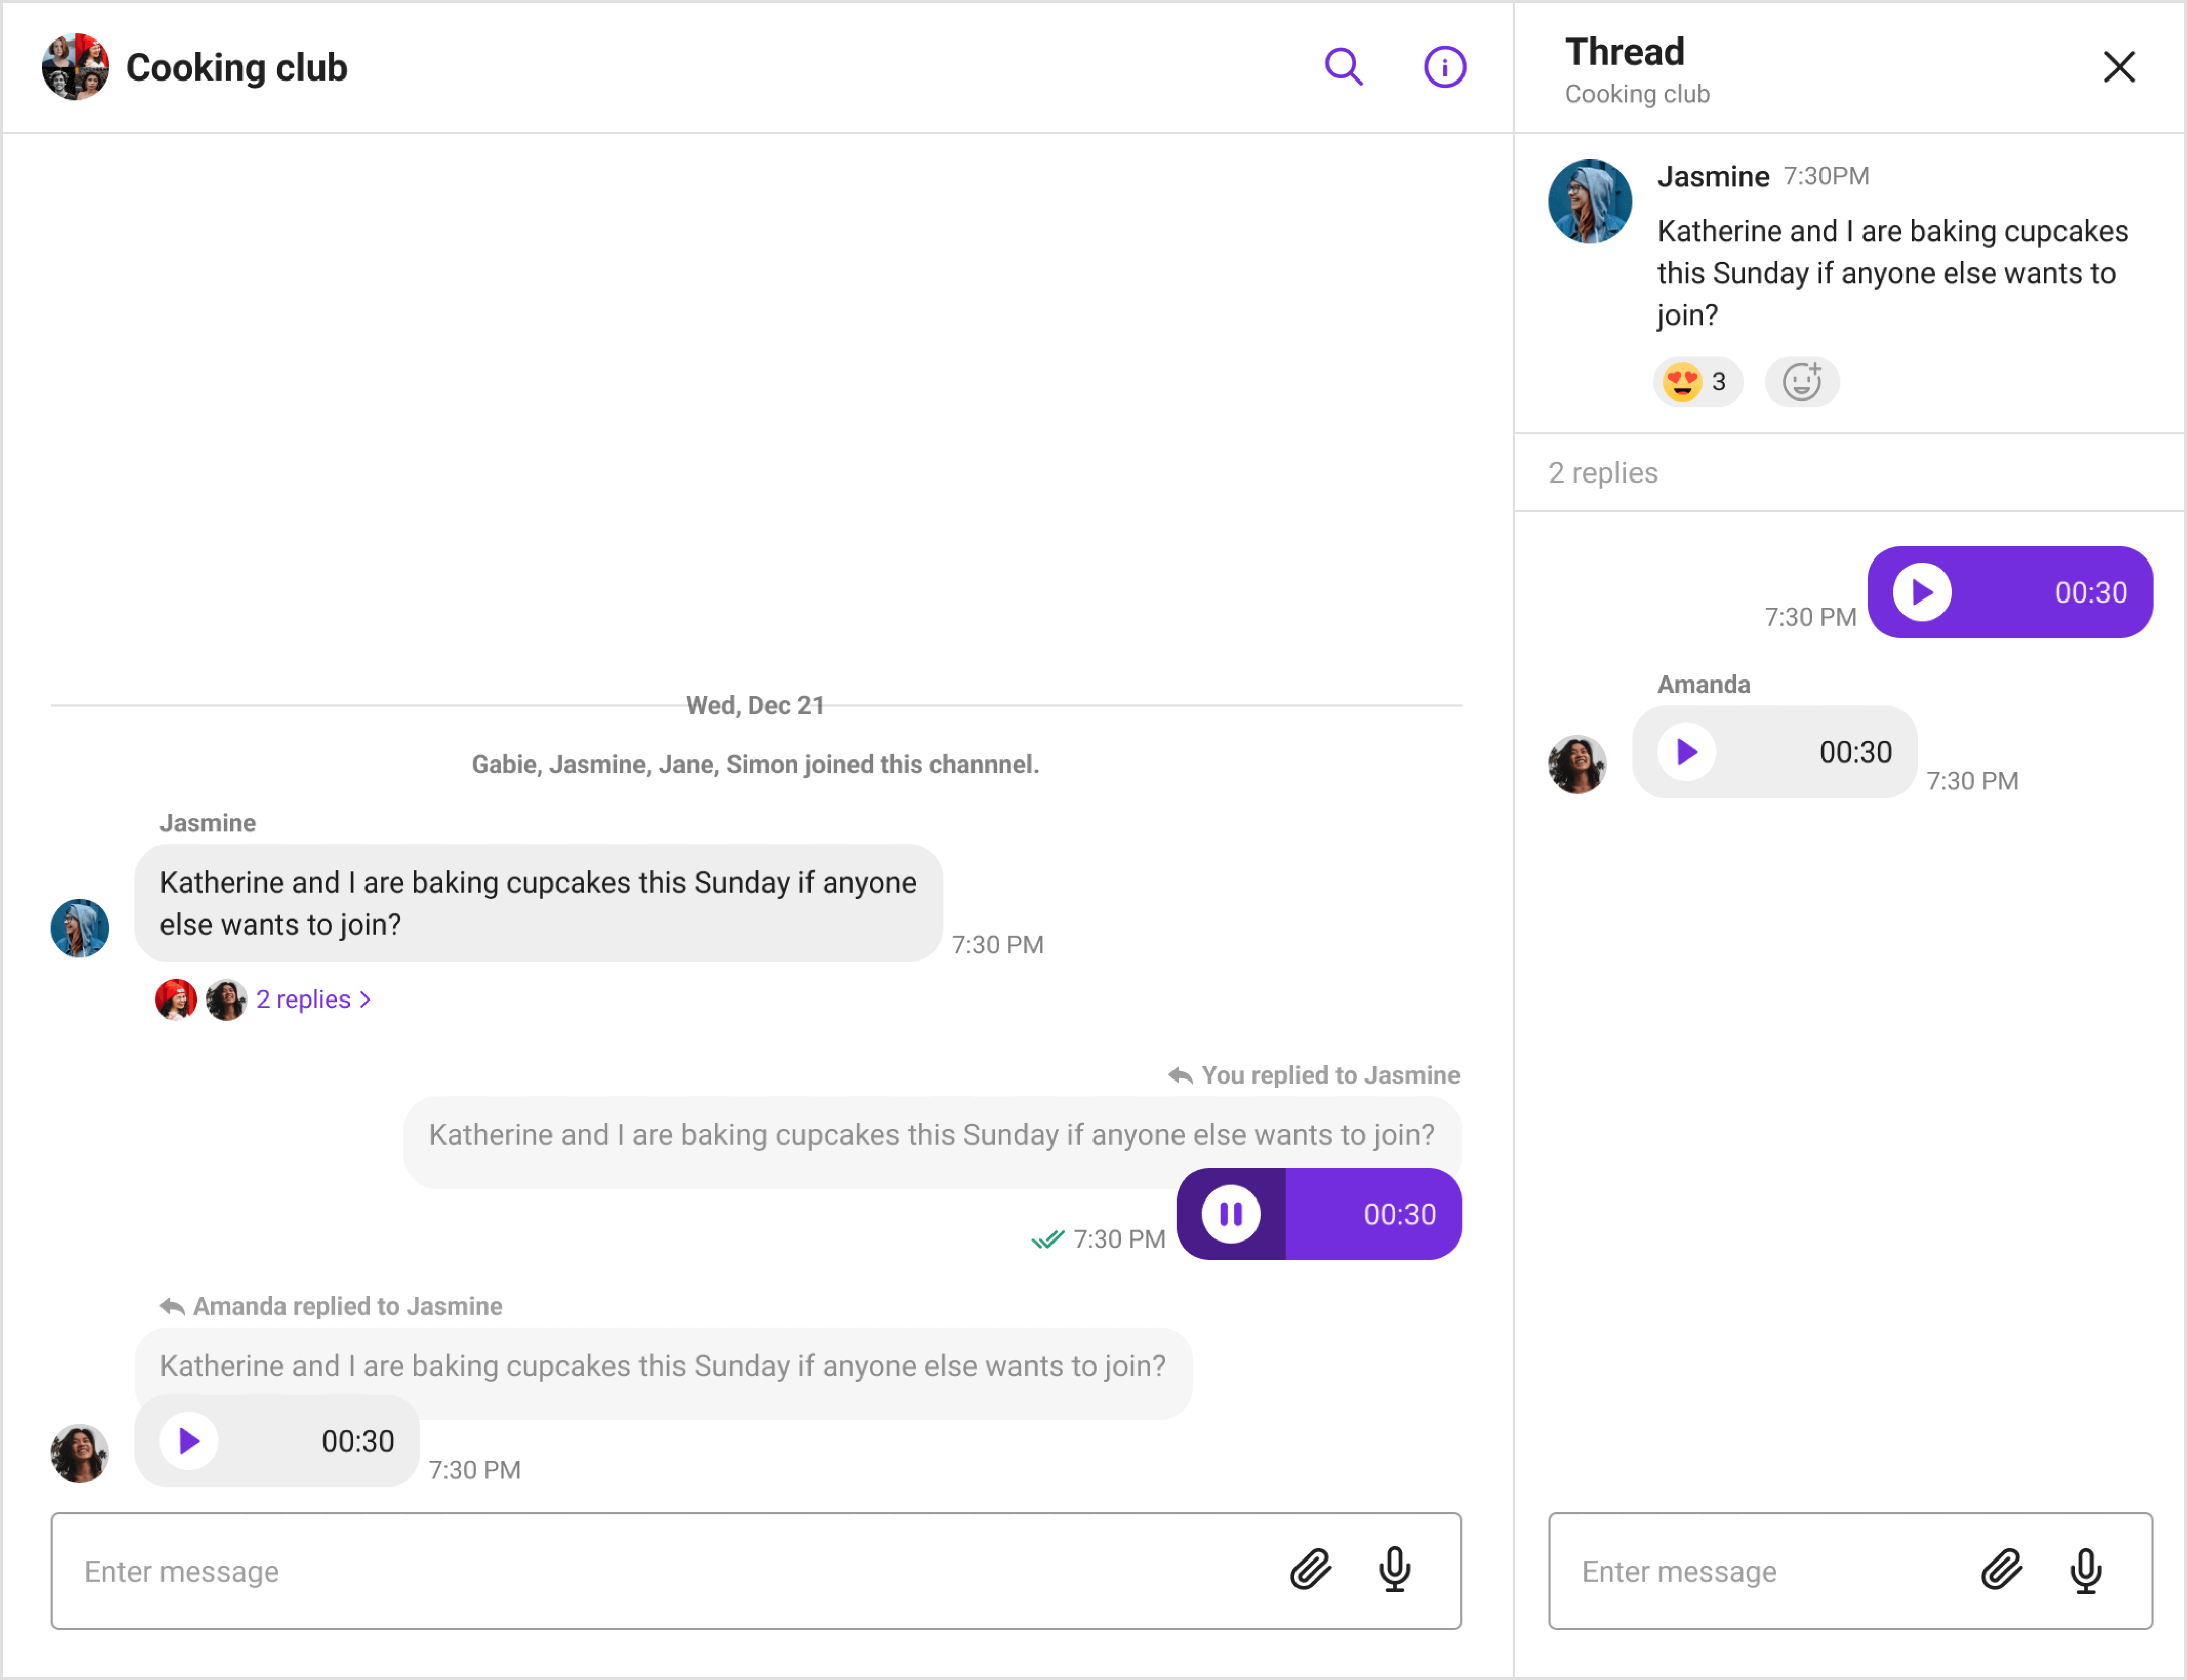
Task: Attach a file in the thread message box
Action: [2001, 1569]
